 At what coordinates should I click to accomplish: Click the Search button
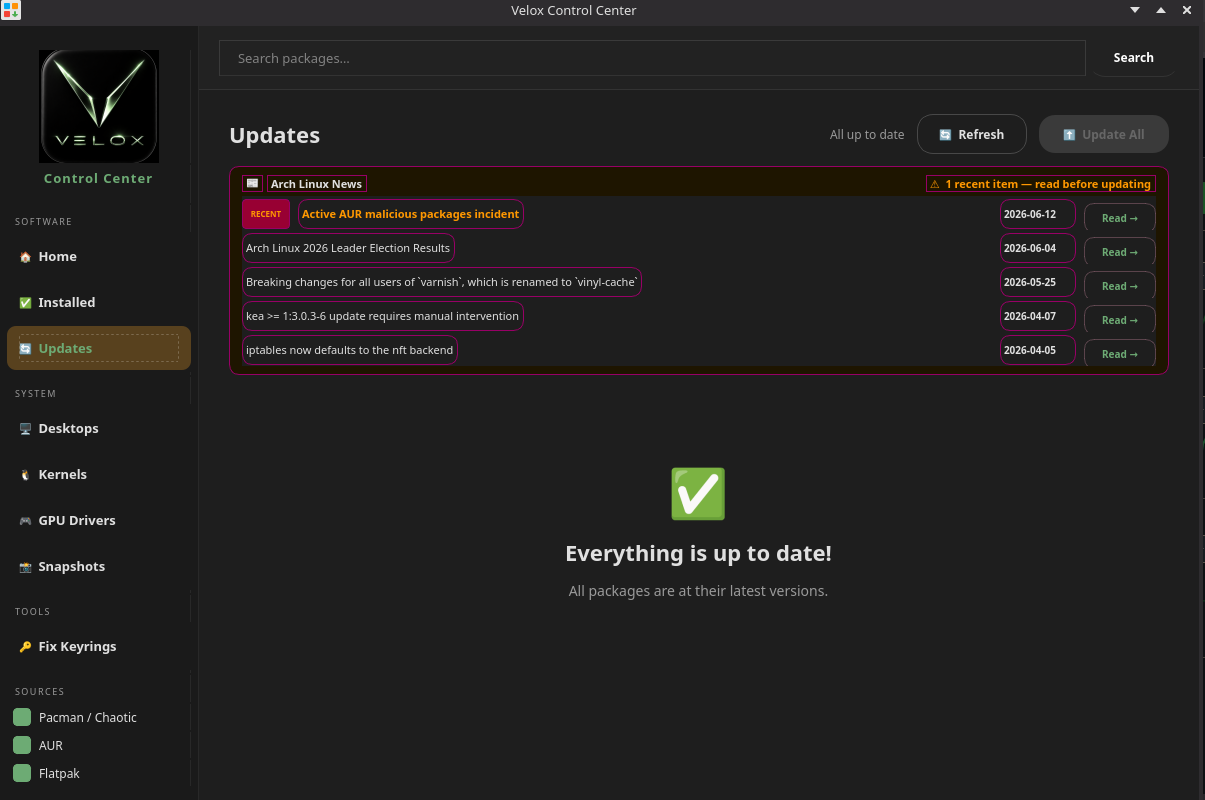click(1133, 58)
